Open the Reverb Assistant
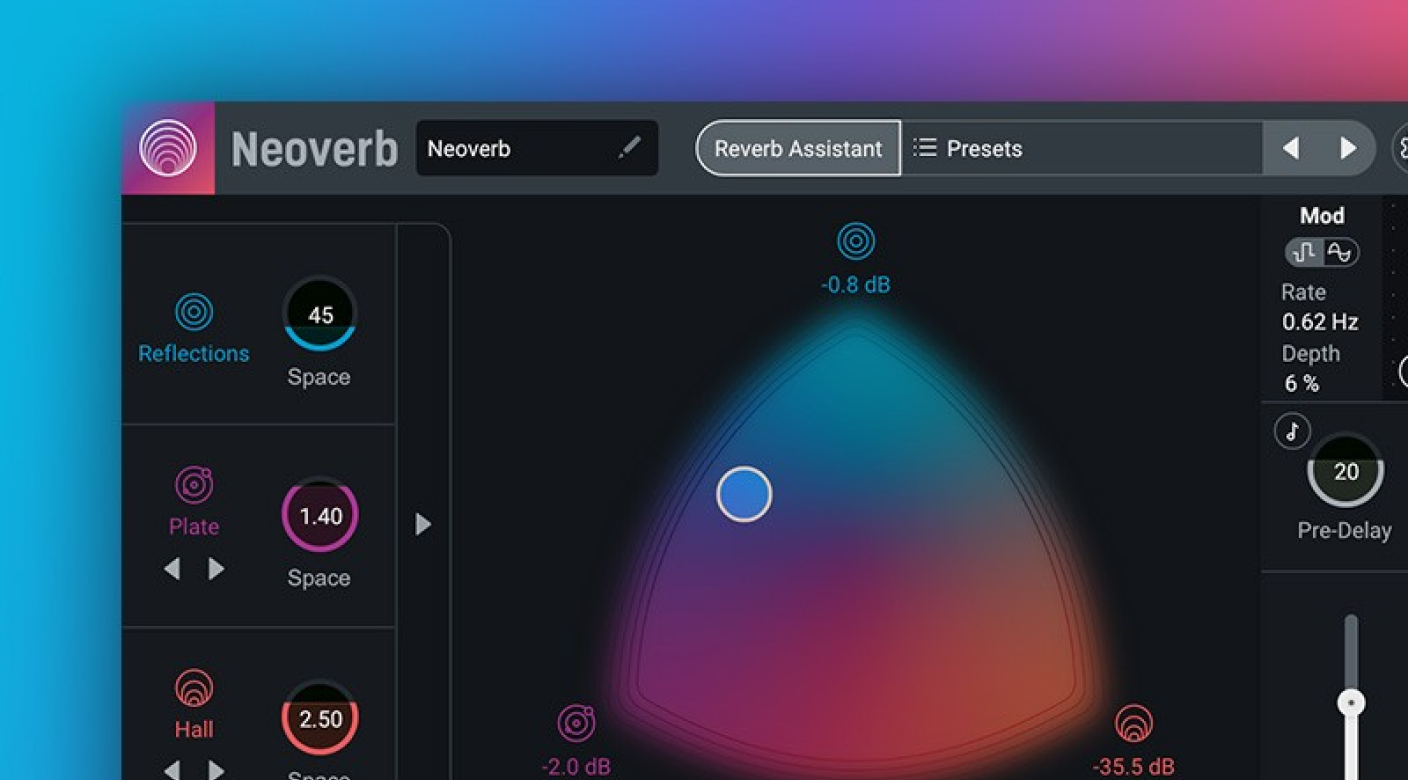The image size is (1408, 780). pyautogui.click(x=798, y=148)
